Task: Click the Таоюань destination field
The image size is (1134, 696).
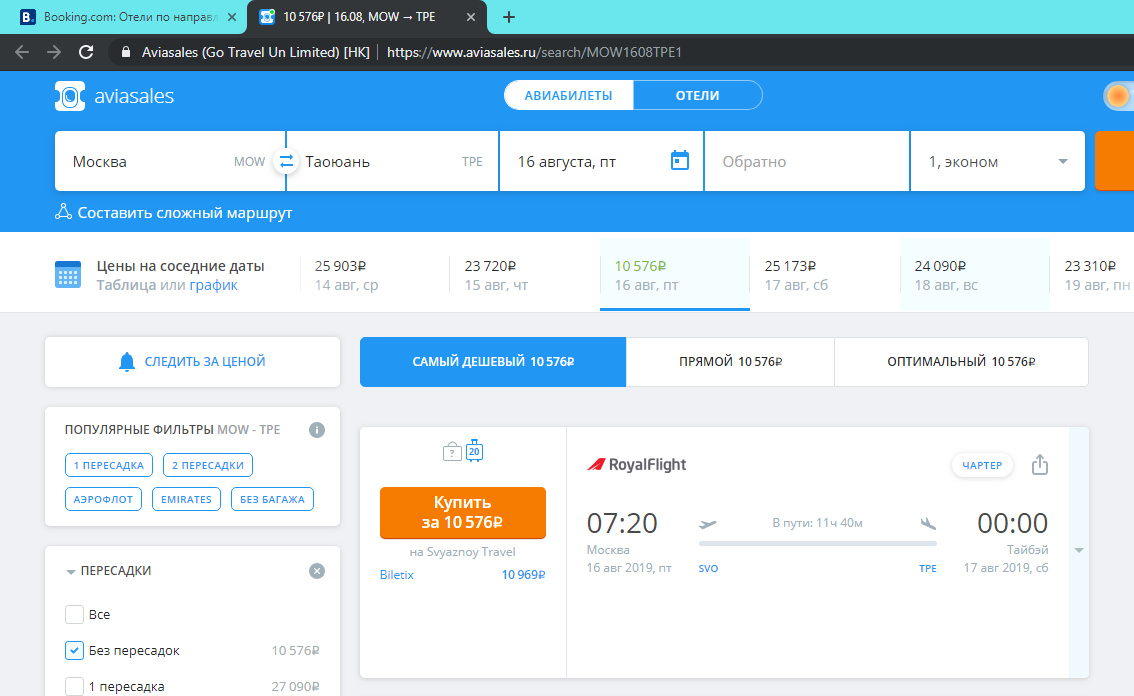Action: pyautogui.click(x=393, y=161)
